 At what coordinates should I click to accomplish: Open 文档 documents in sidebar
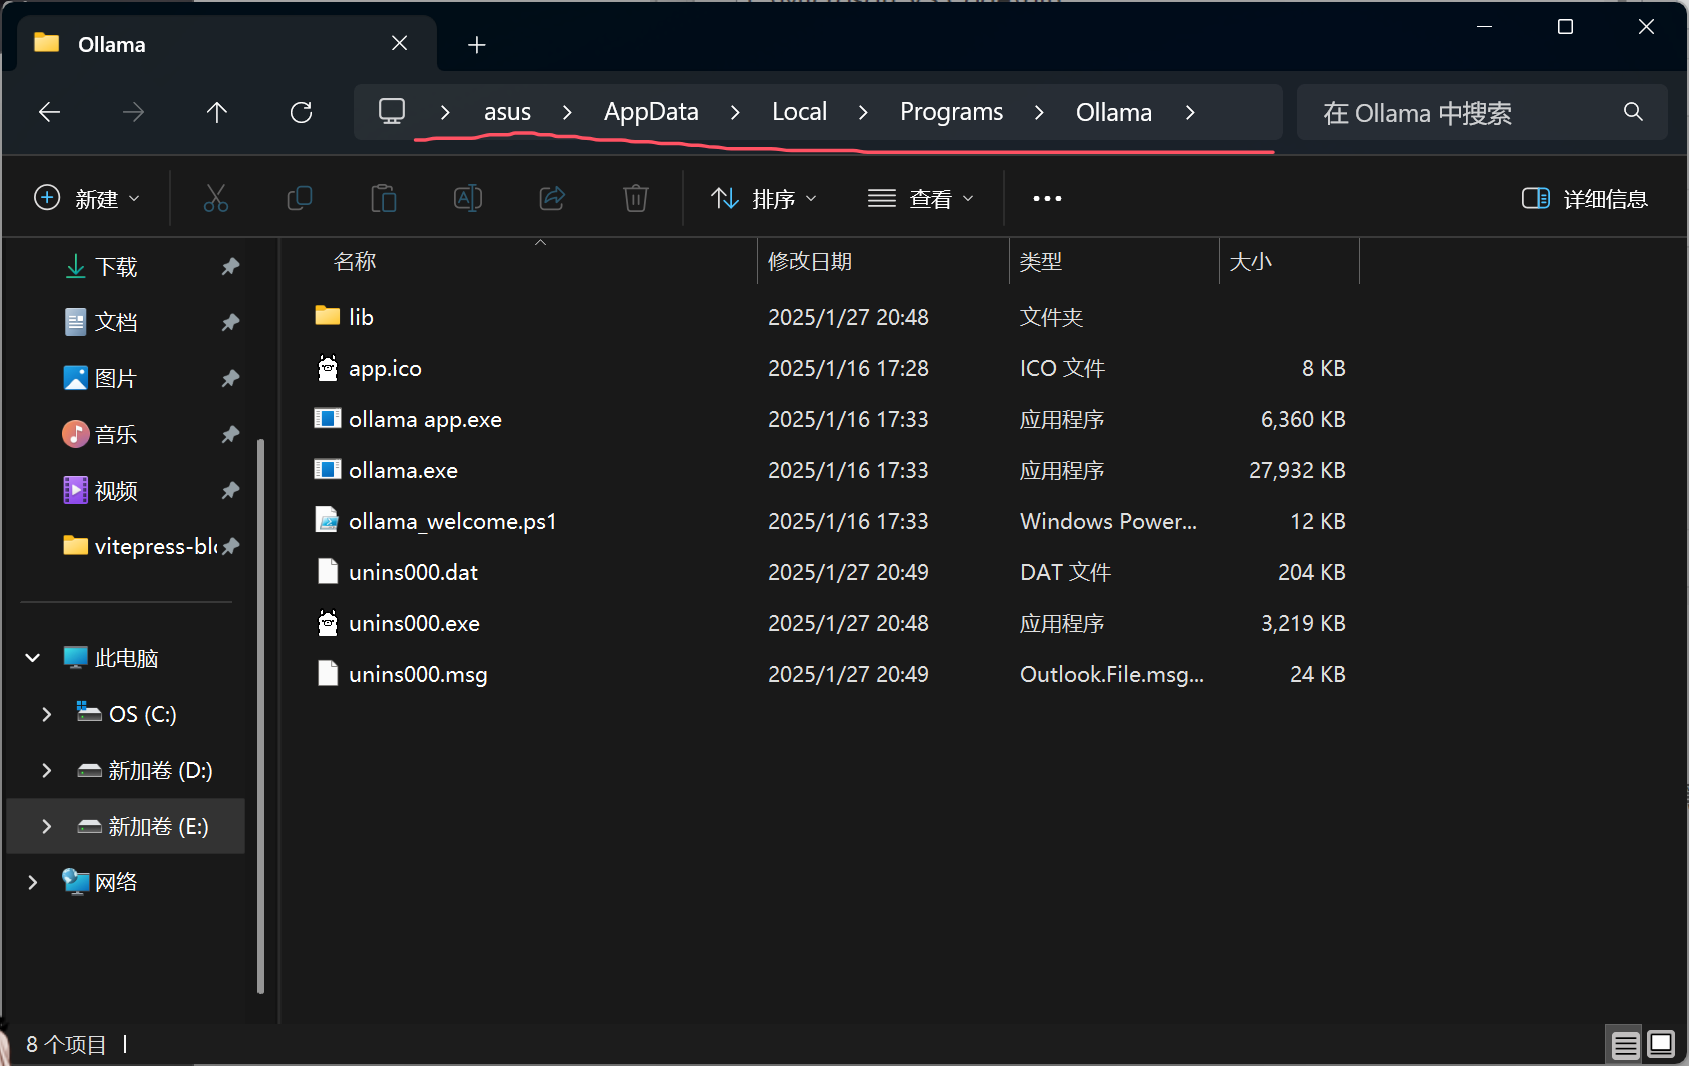tap(100, 322)
